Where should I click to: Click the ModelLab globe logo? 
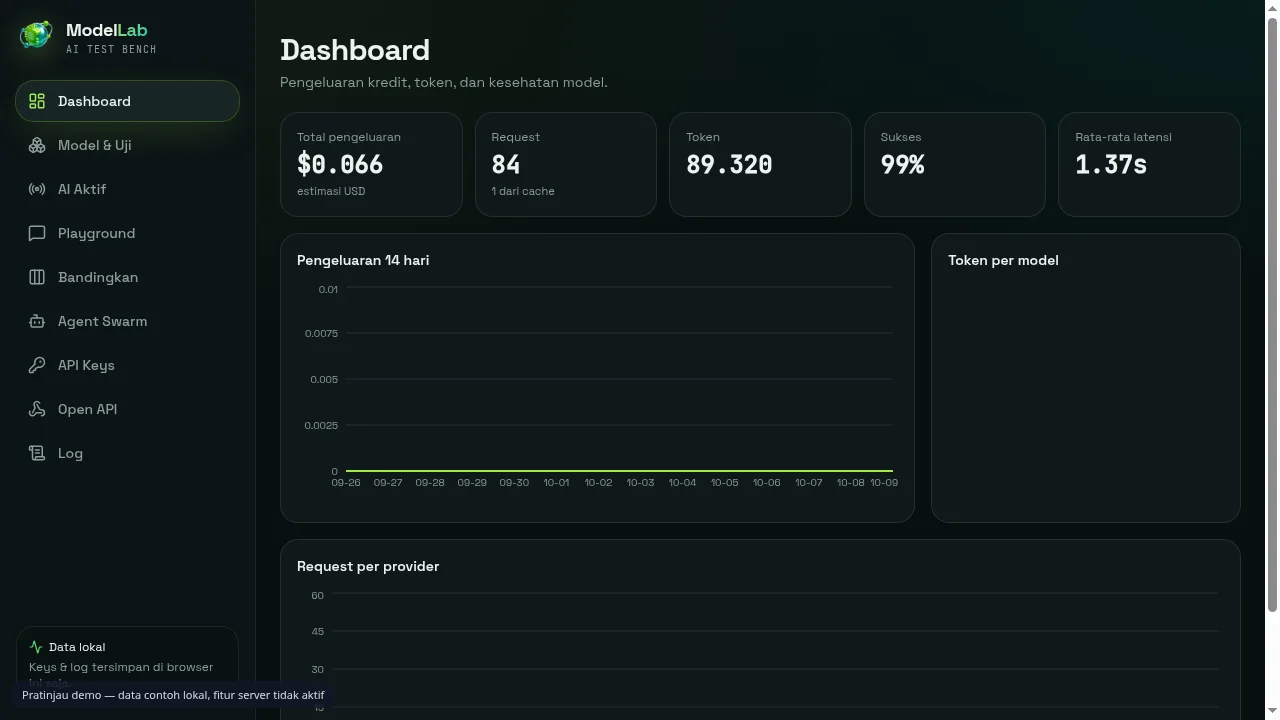(36, 35)
